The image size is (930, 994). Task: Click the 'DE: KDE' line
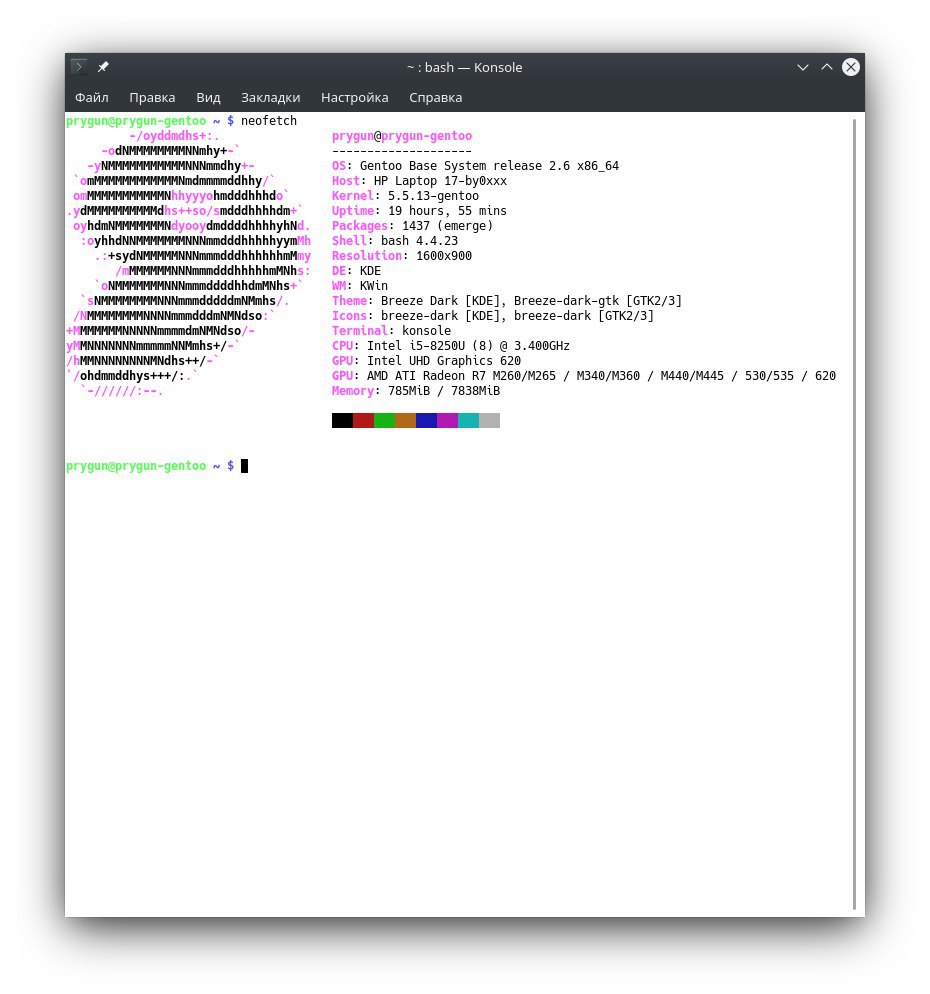pos(357,271)
